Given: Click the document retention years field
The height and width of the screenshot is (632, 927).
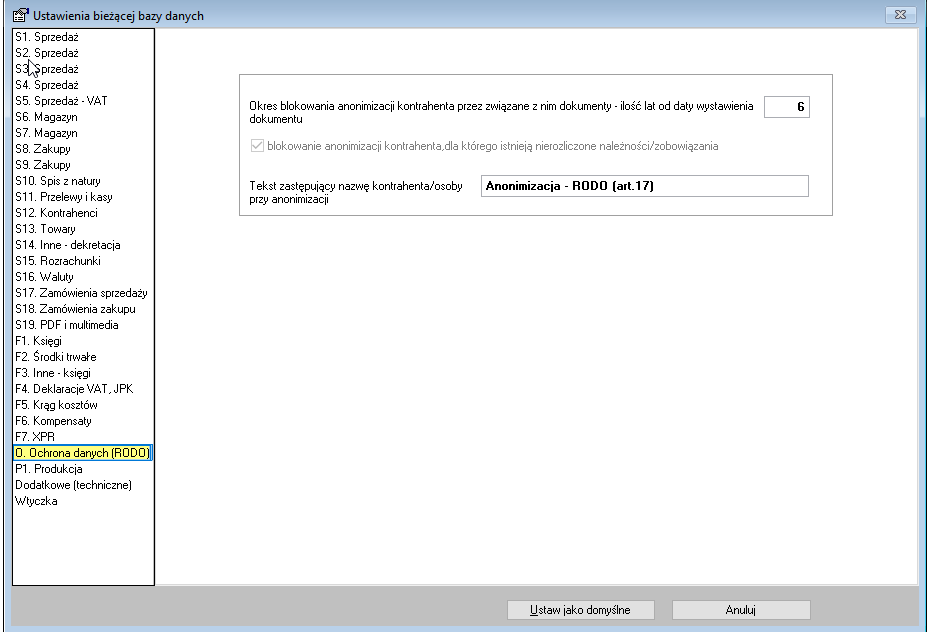Looking at the screenshot, I should pos(786,107).
